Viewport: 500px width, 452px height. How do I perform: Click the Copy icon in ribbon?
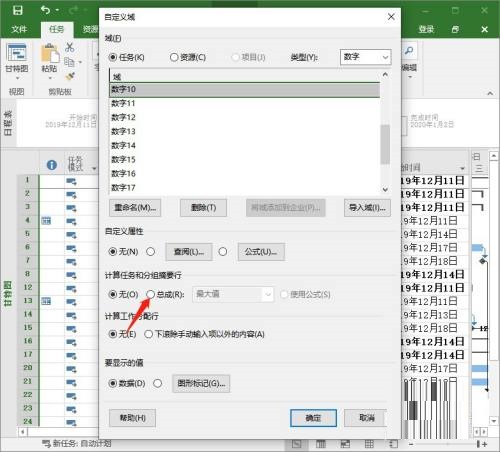[69, 62]
